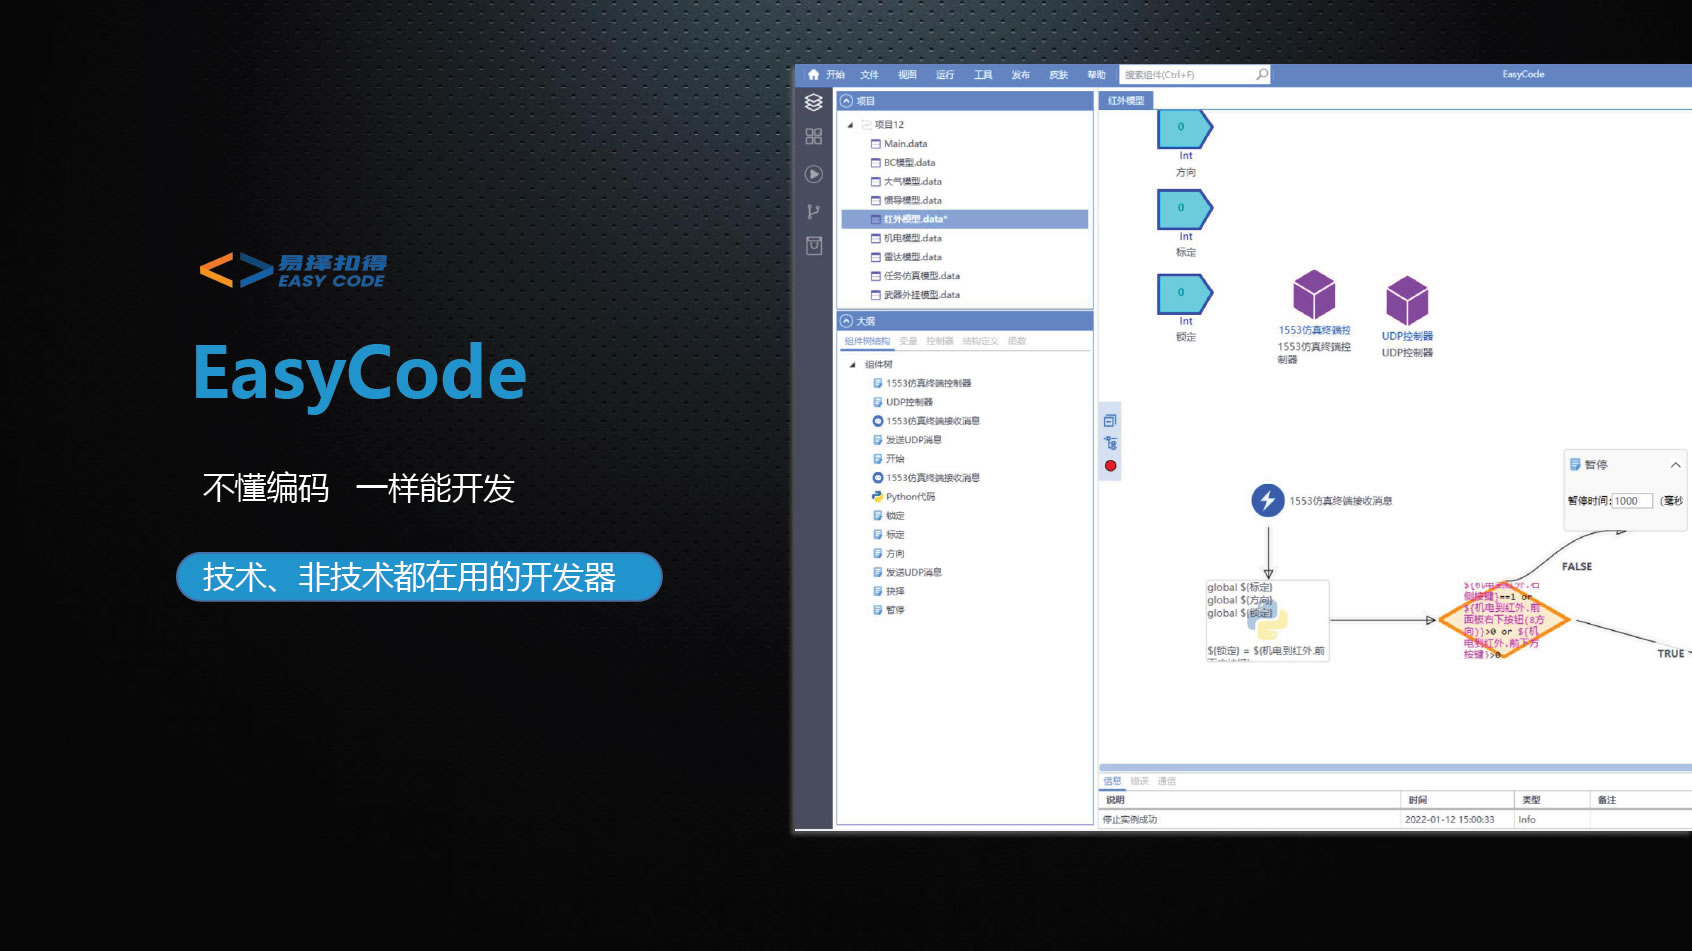Click the lightning event node 1553仿真终端接收消息

[x=1268, y=500]
